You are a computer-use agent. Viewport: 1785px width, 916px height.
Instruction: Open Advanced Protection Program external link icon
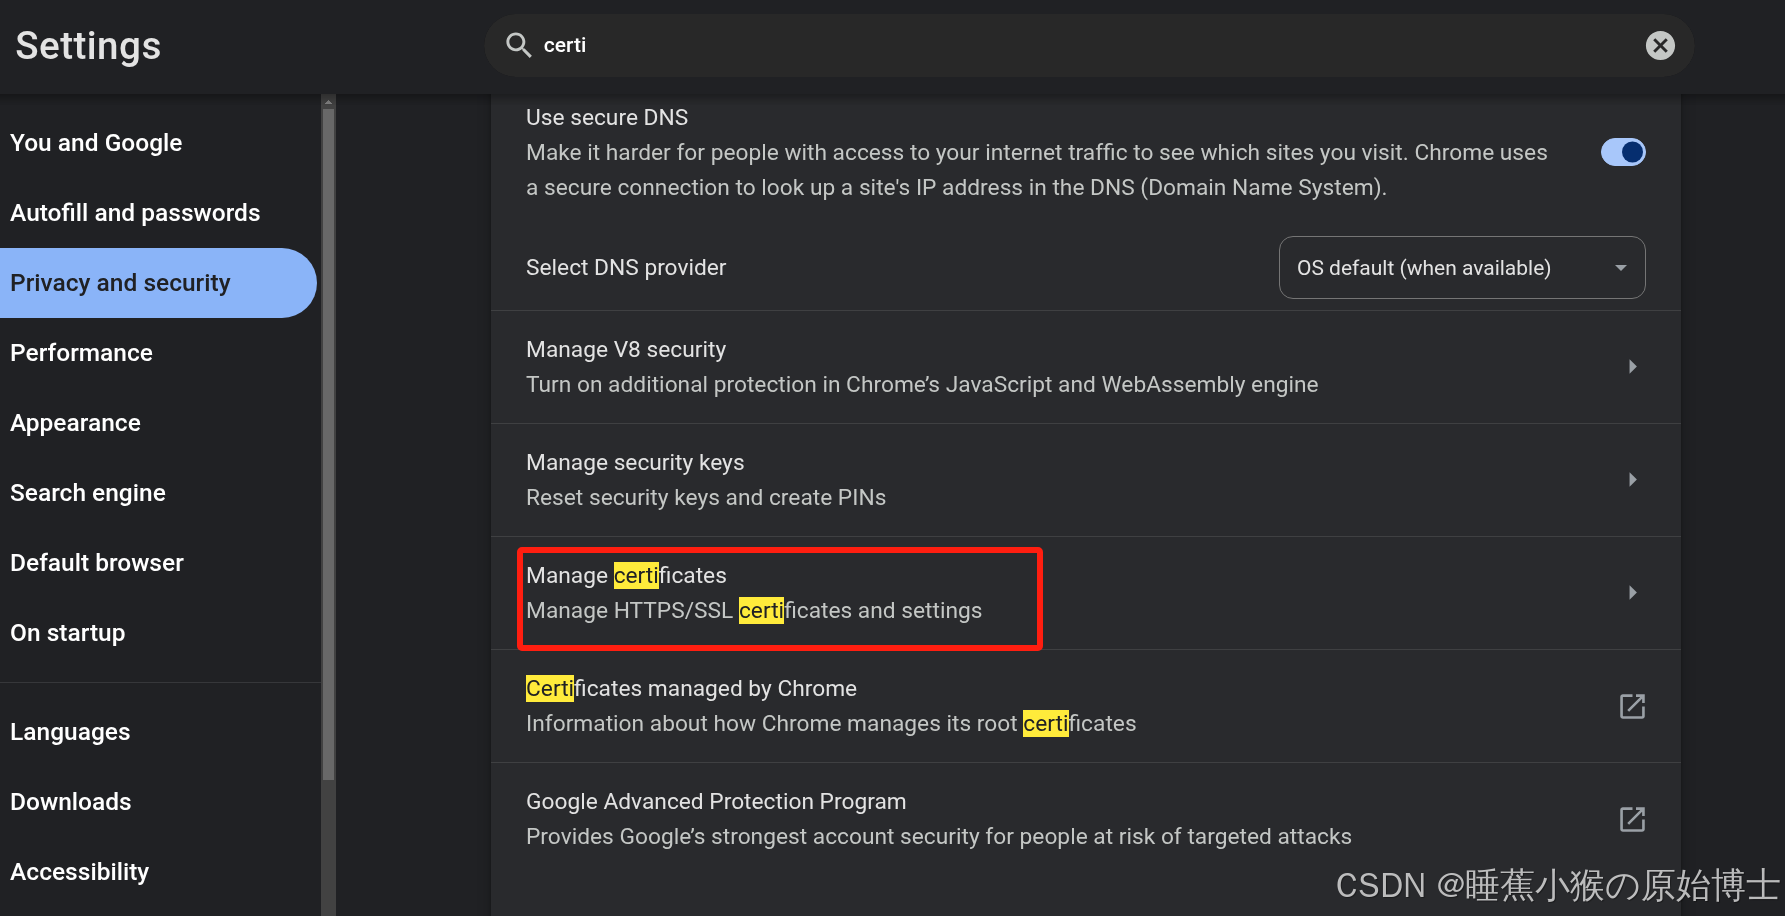click(1632, 819)
